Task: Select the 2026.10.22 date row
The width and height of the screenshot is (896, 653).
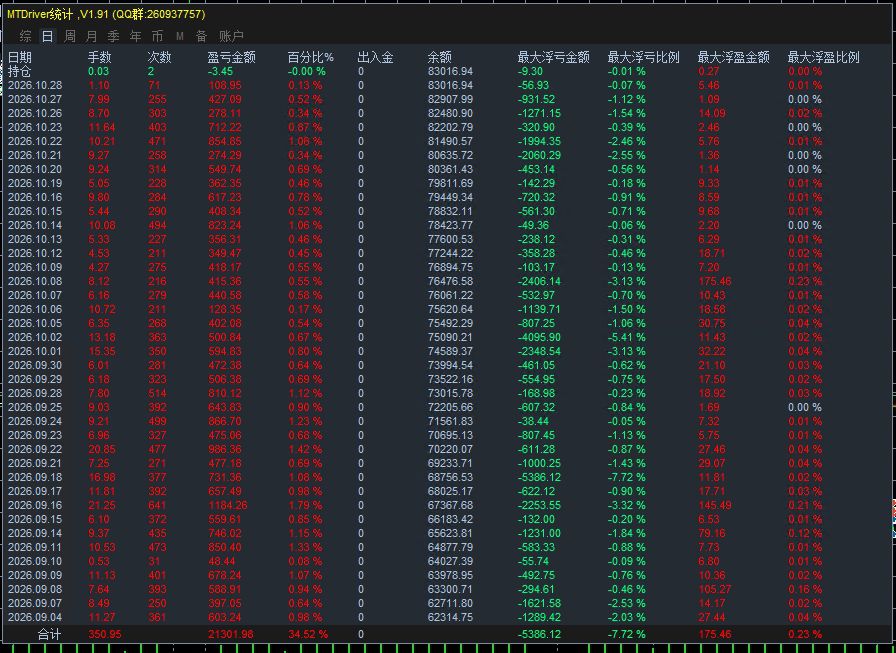Action: coord(35,142)
